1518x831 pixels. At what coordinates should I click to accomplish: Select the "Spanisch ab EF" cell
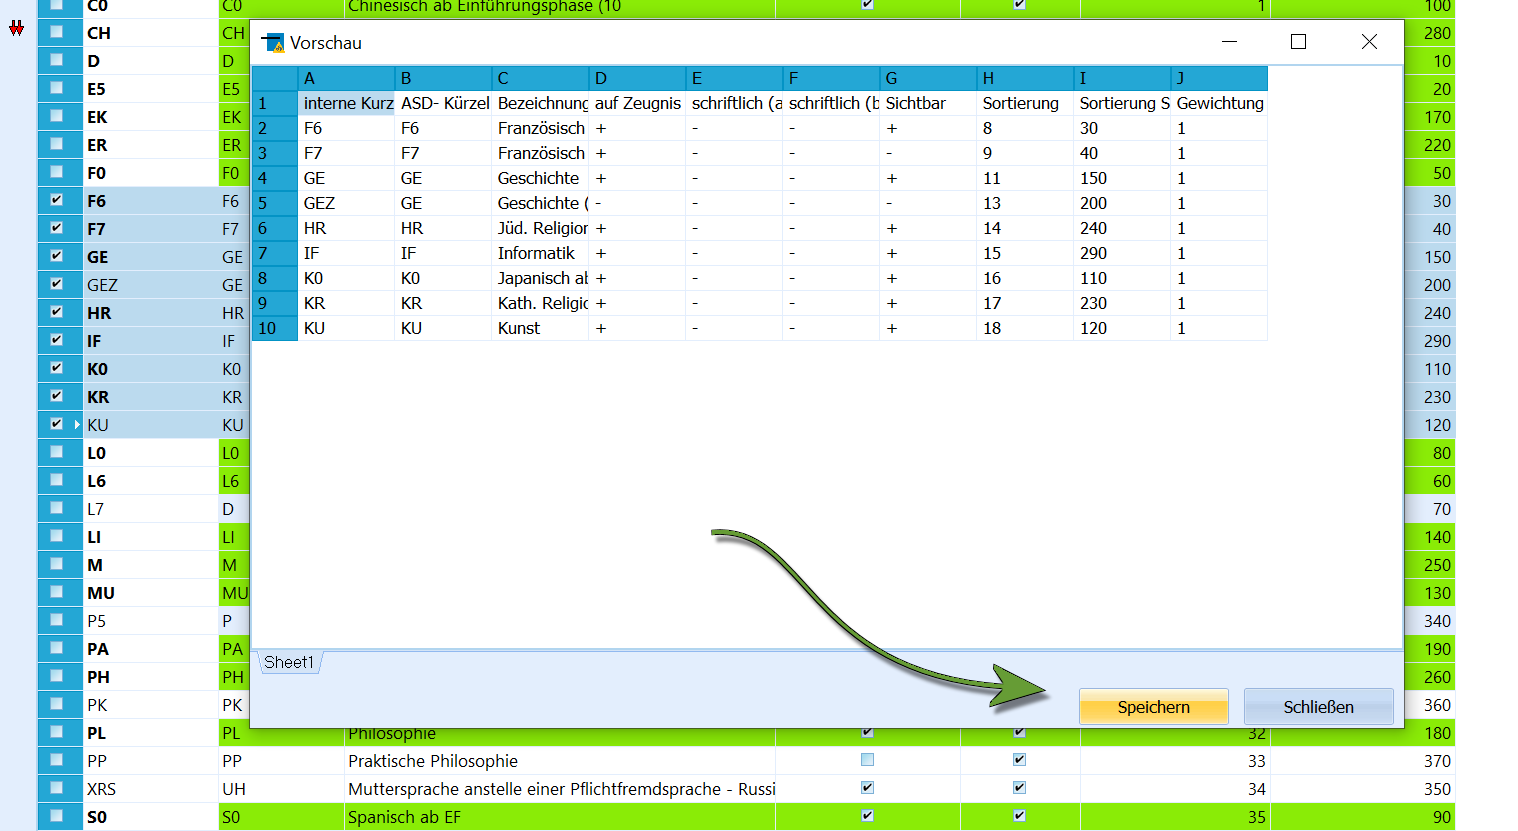[559, 817]
